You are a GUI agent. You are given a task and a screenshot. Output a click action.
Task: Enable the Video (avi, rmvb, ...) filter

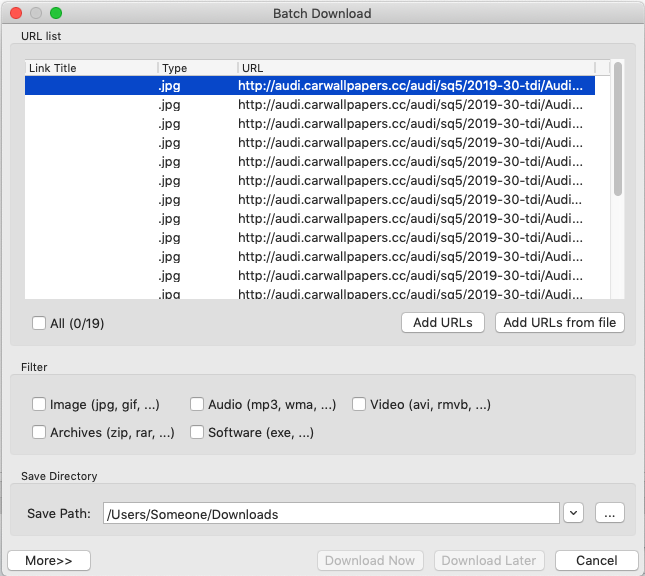(x=359, y=404)
